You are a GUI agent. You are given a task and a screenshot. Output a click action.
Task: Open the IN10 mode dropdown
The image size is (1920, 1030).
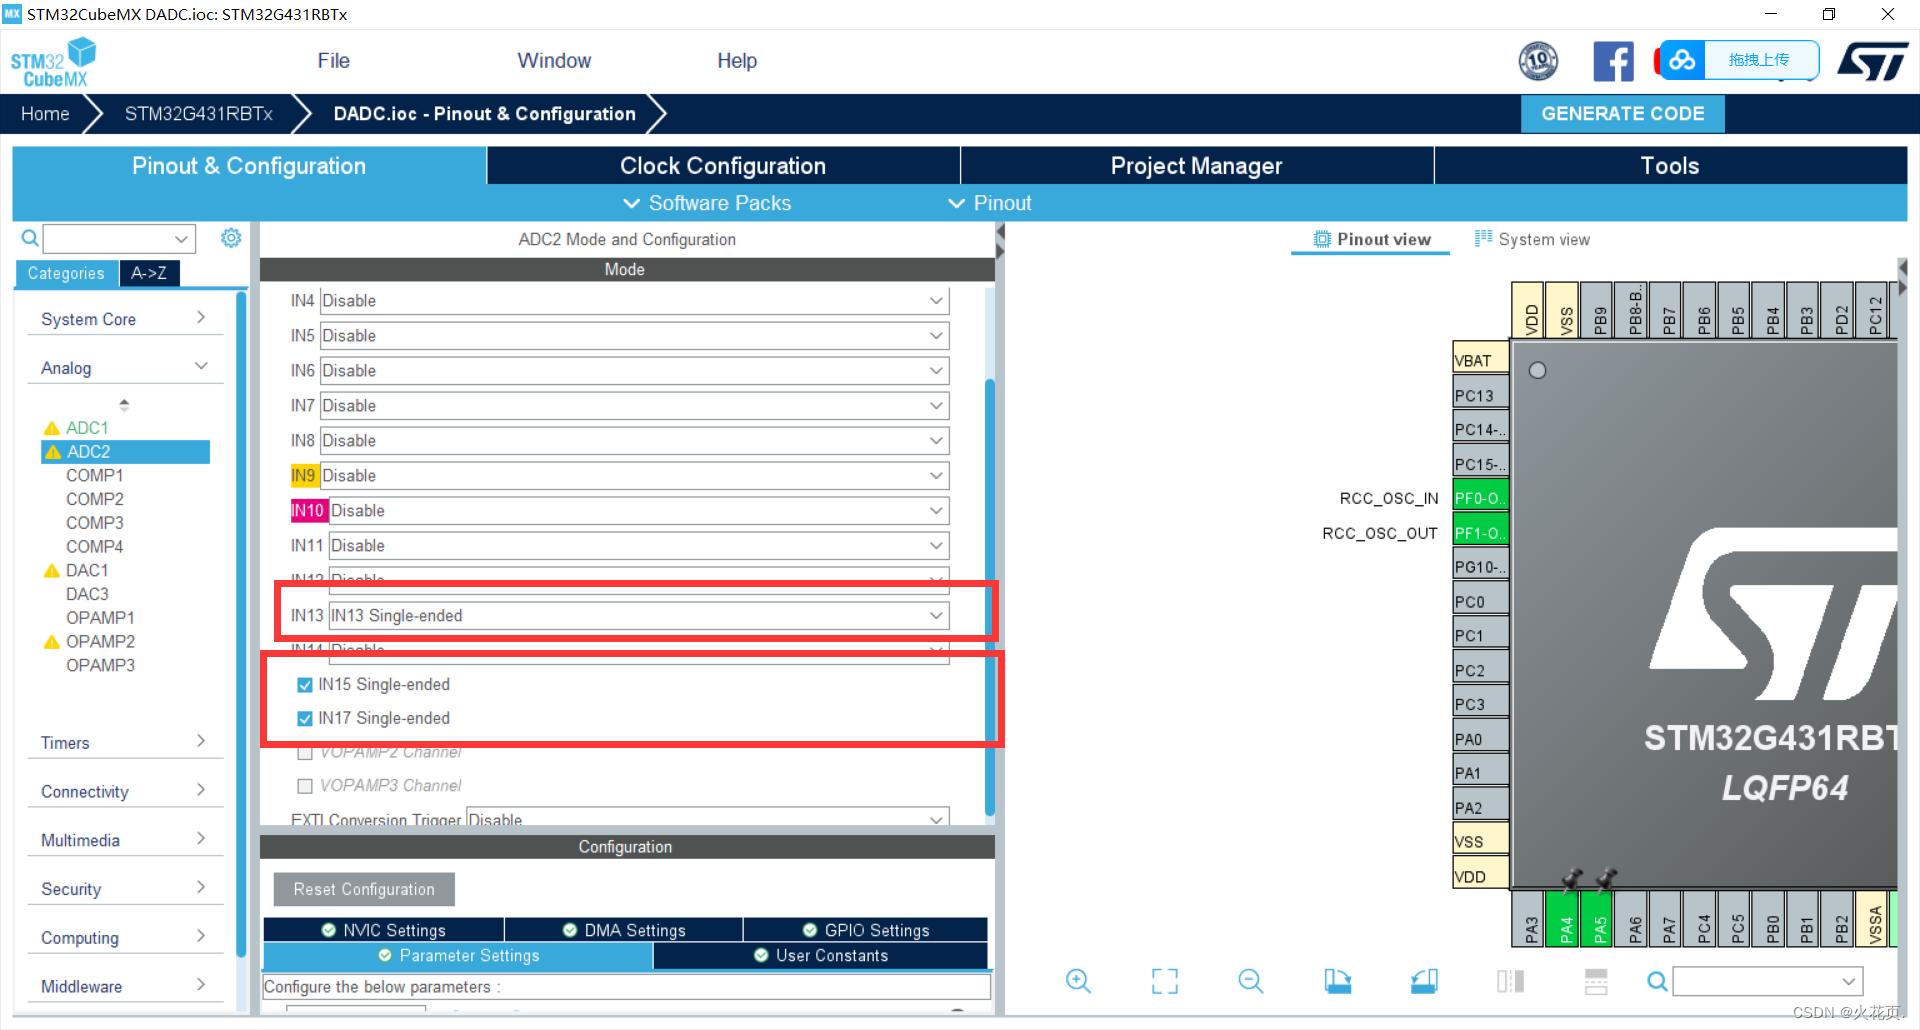639,511
